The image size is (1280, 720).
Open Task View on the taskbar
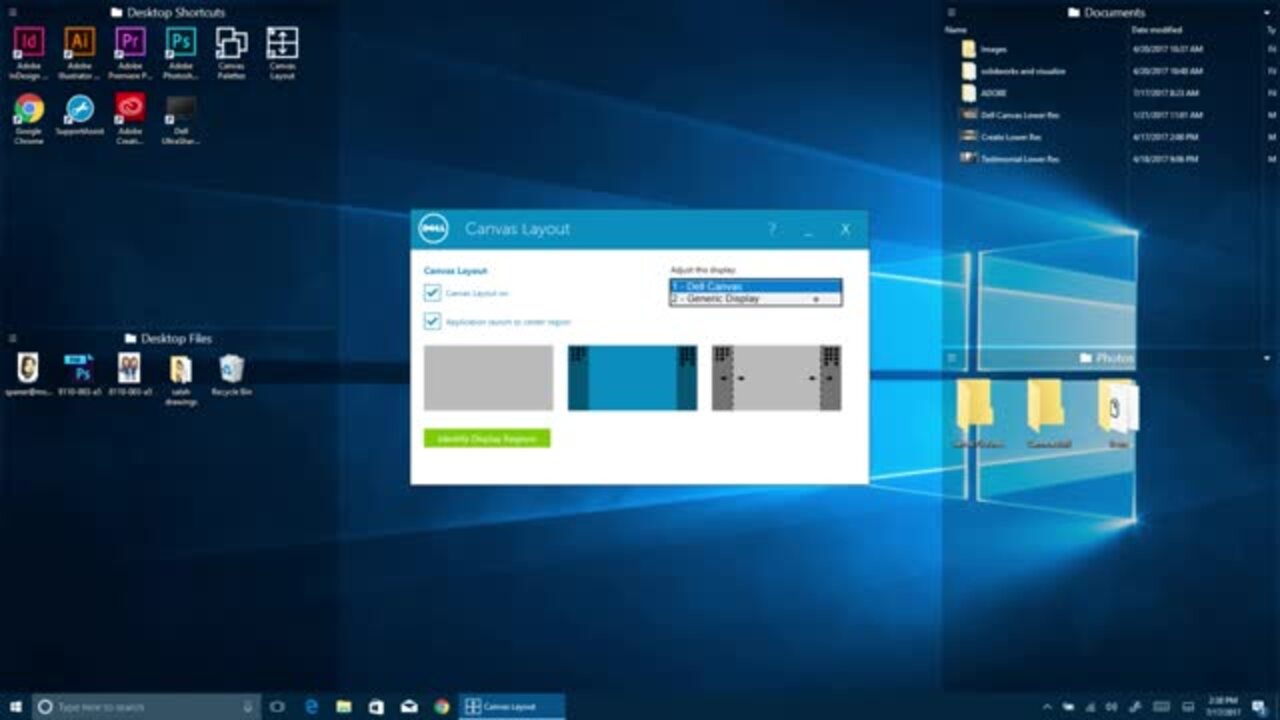click(x=277, y=707)
